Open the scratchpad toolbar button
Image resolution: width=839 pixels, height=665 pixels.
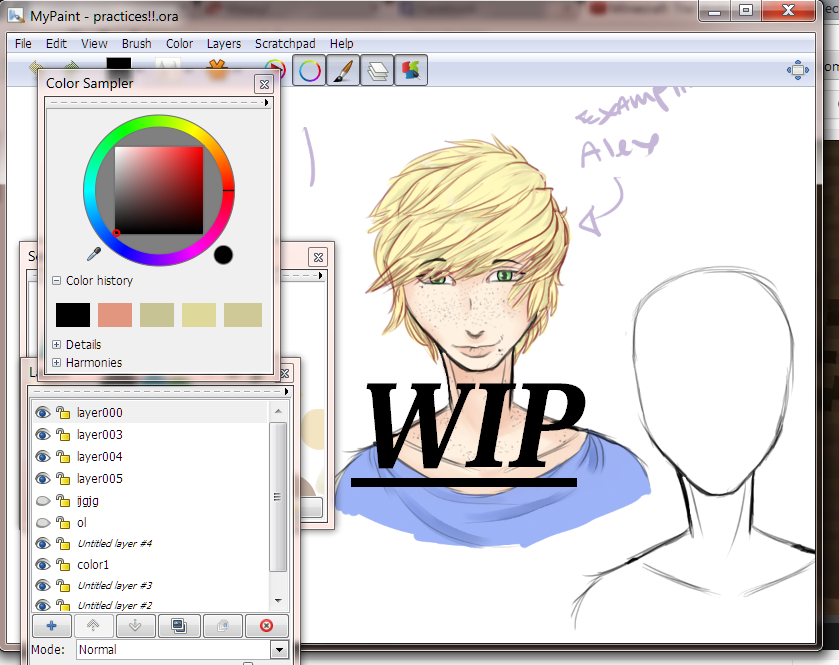click(x=410, y=71)
